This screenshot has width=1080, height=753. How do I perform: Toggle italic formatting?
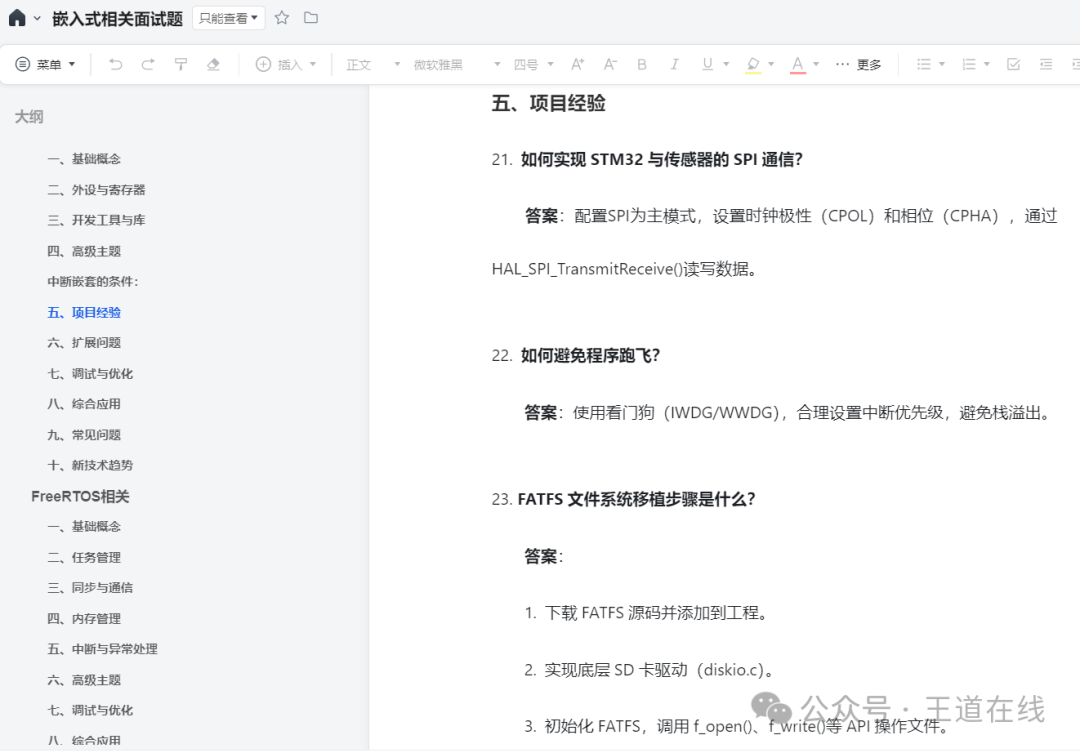674,64
